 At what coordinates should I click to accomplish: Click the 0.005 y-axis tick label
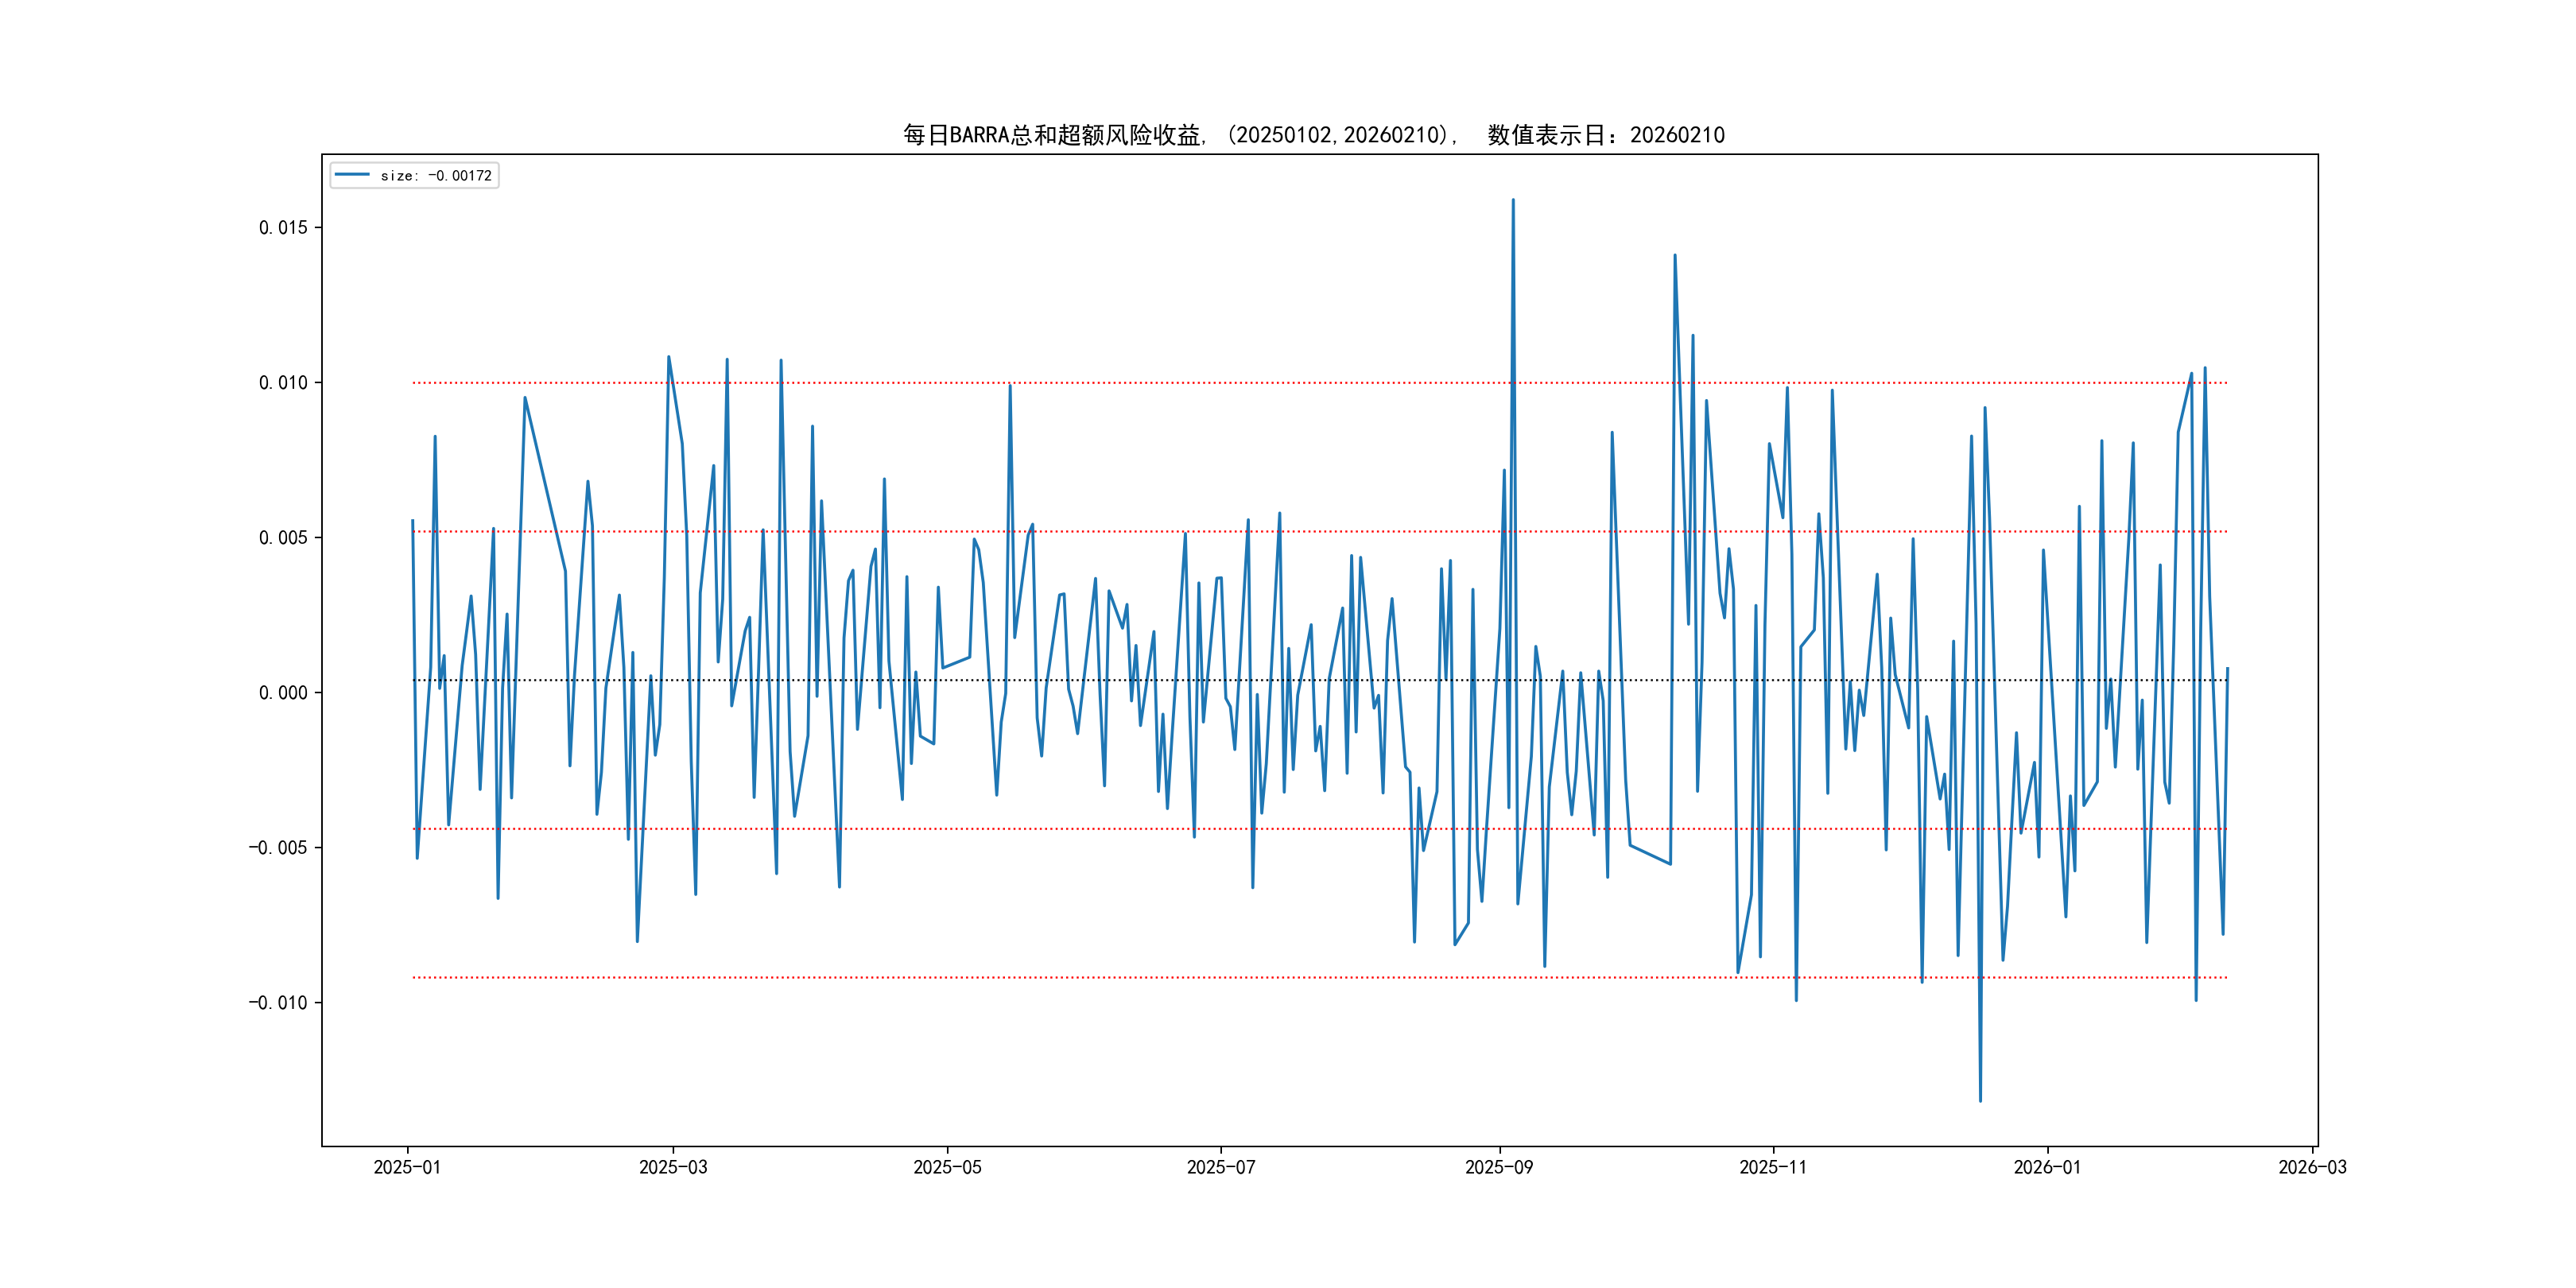283,538
